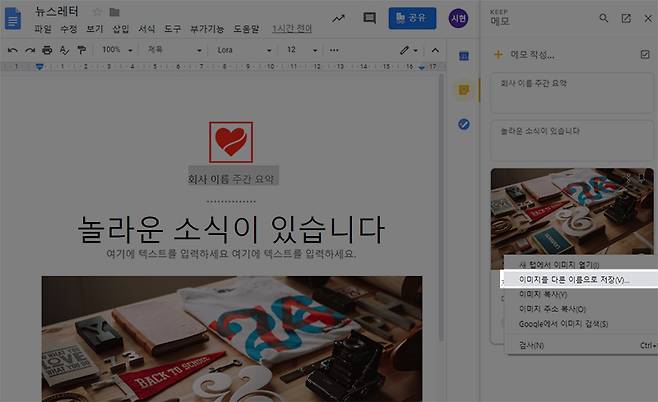
Task: Open the 수정 menu
Action: pos(68,29)
